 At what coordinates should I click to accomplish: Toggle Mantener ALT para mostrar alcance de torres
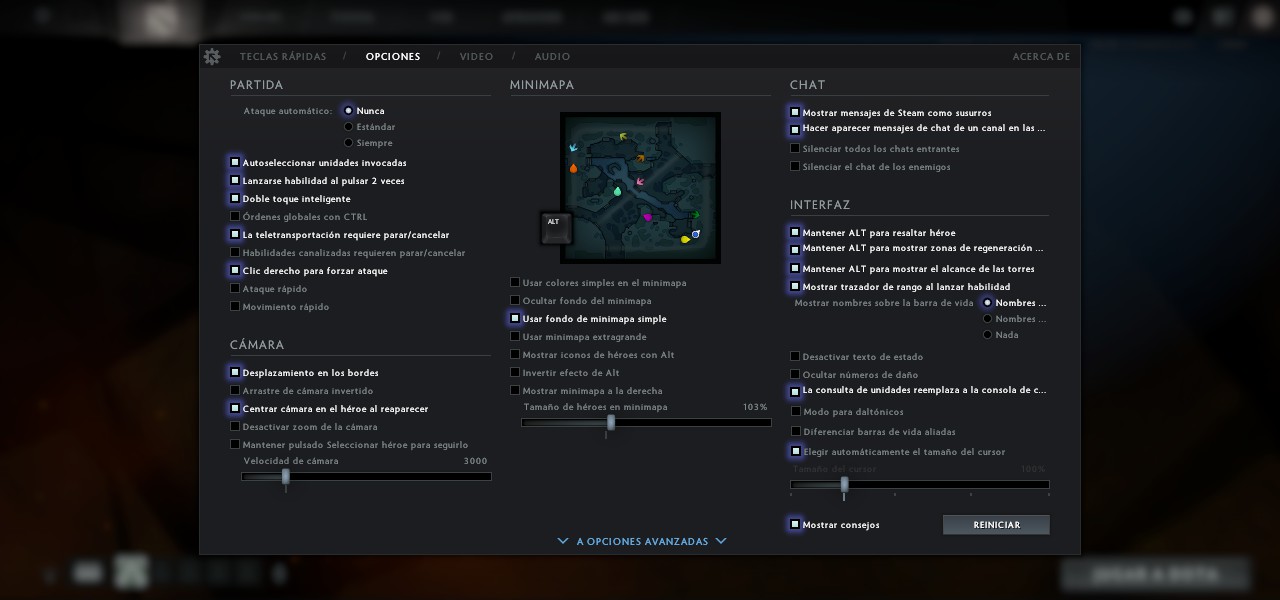(x=795, y=268)
